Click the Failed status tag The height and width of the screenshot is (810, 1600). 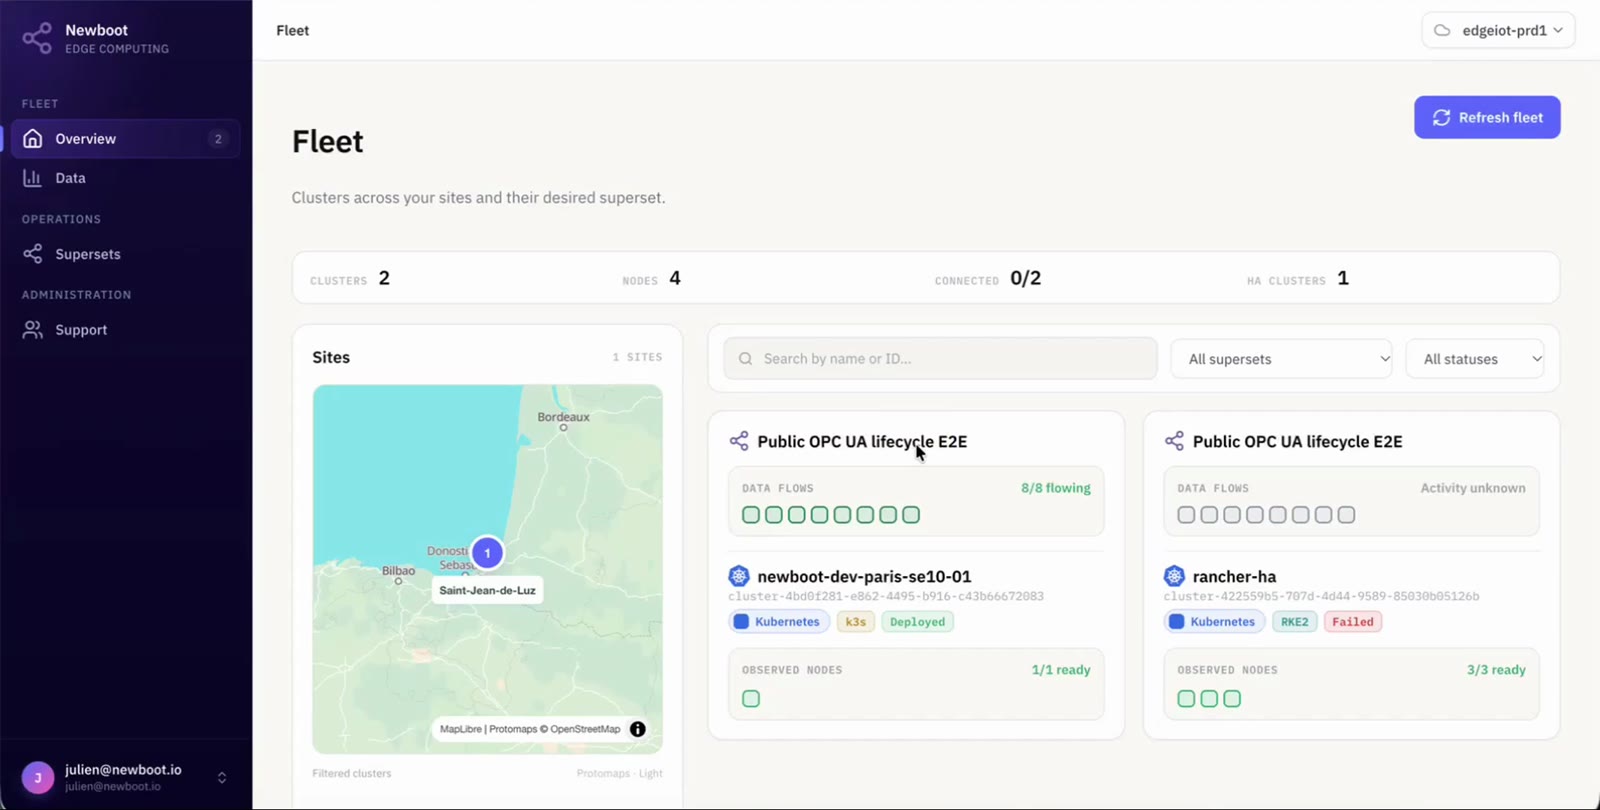click(x=1353, y=622)
